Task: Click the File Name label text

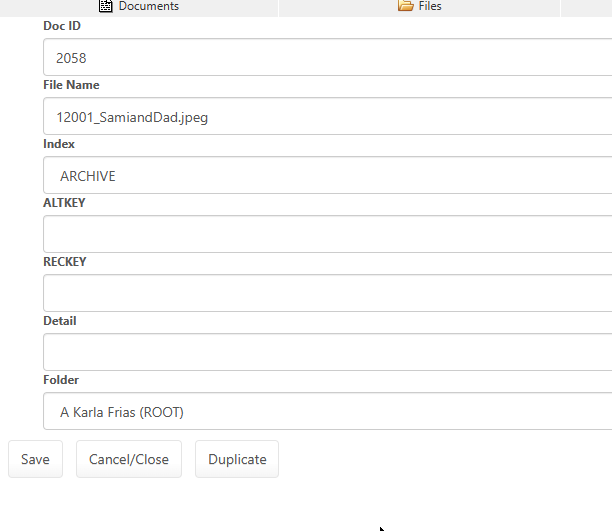Action: pyautogui.click(x=71, y=85)
